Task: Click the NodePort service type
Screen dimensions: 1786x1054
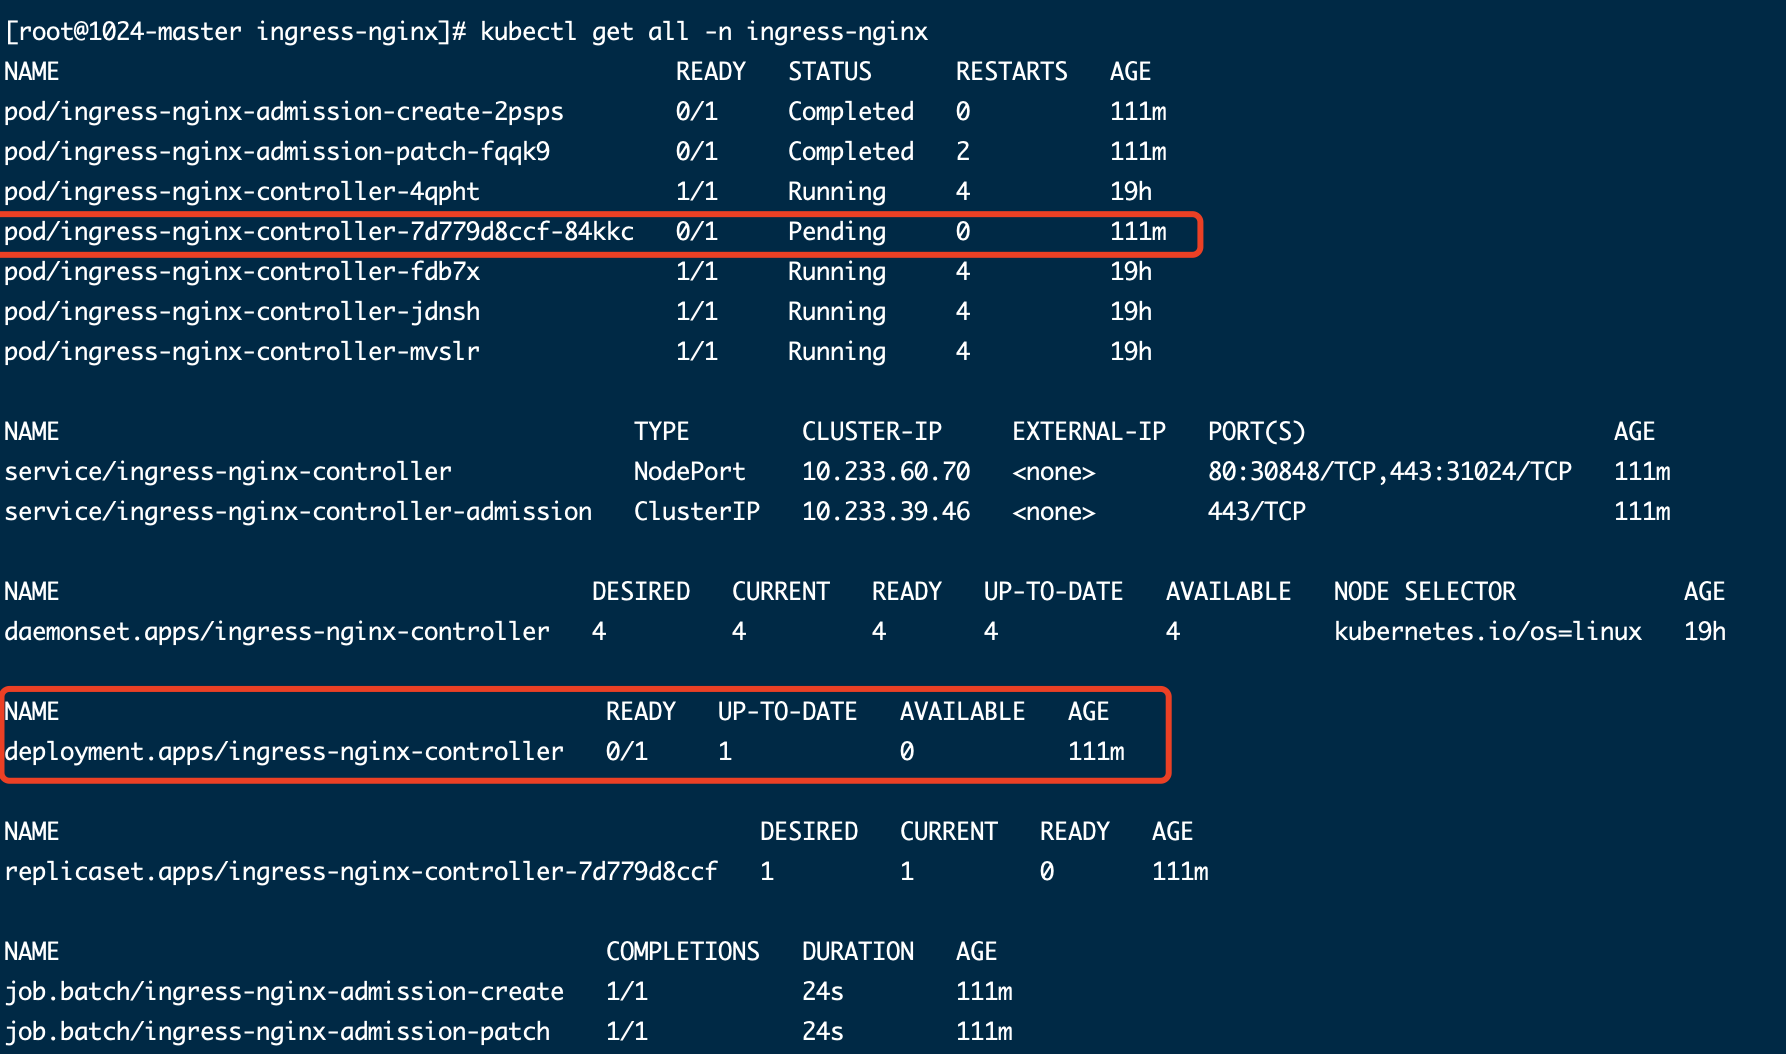Action: click(690, 472)
